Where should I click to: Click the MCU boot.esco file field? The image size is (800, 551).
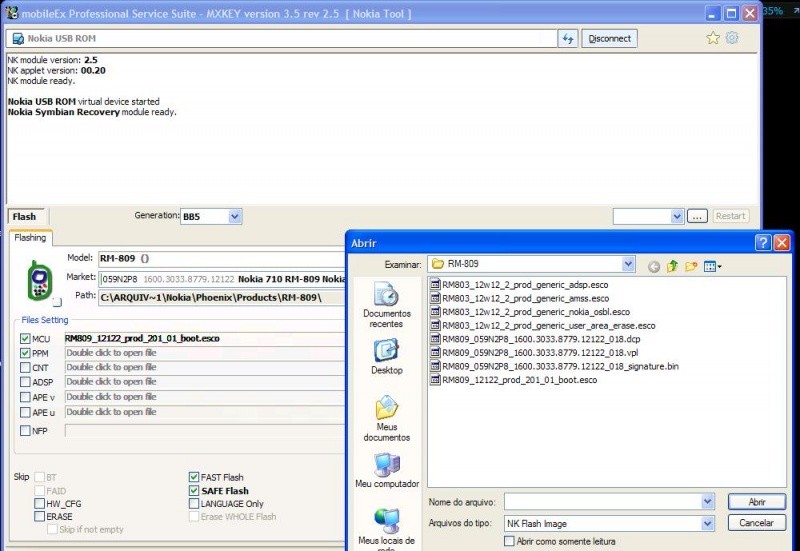click(x=205, y=338)
